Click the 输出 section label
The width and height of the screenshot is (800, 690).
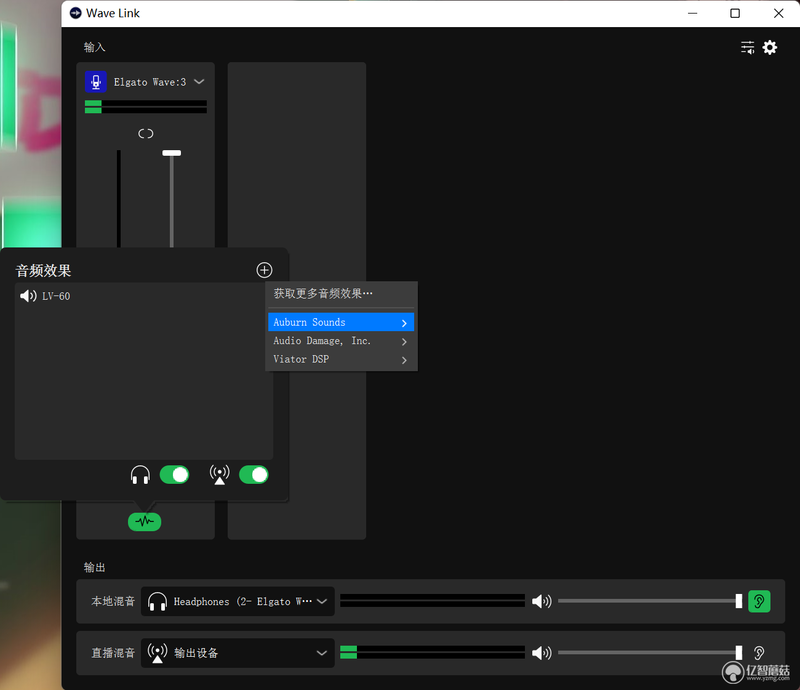pyautogui.click(x=94, y=568)
